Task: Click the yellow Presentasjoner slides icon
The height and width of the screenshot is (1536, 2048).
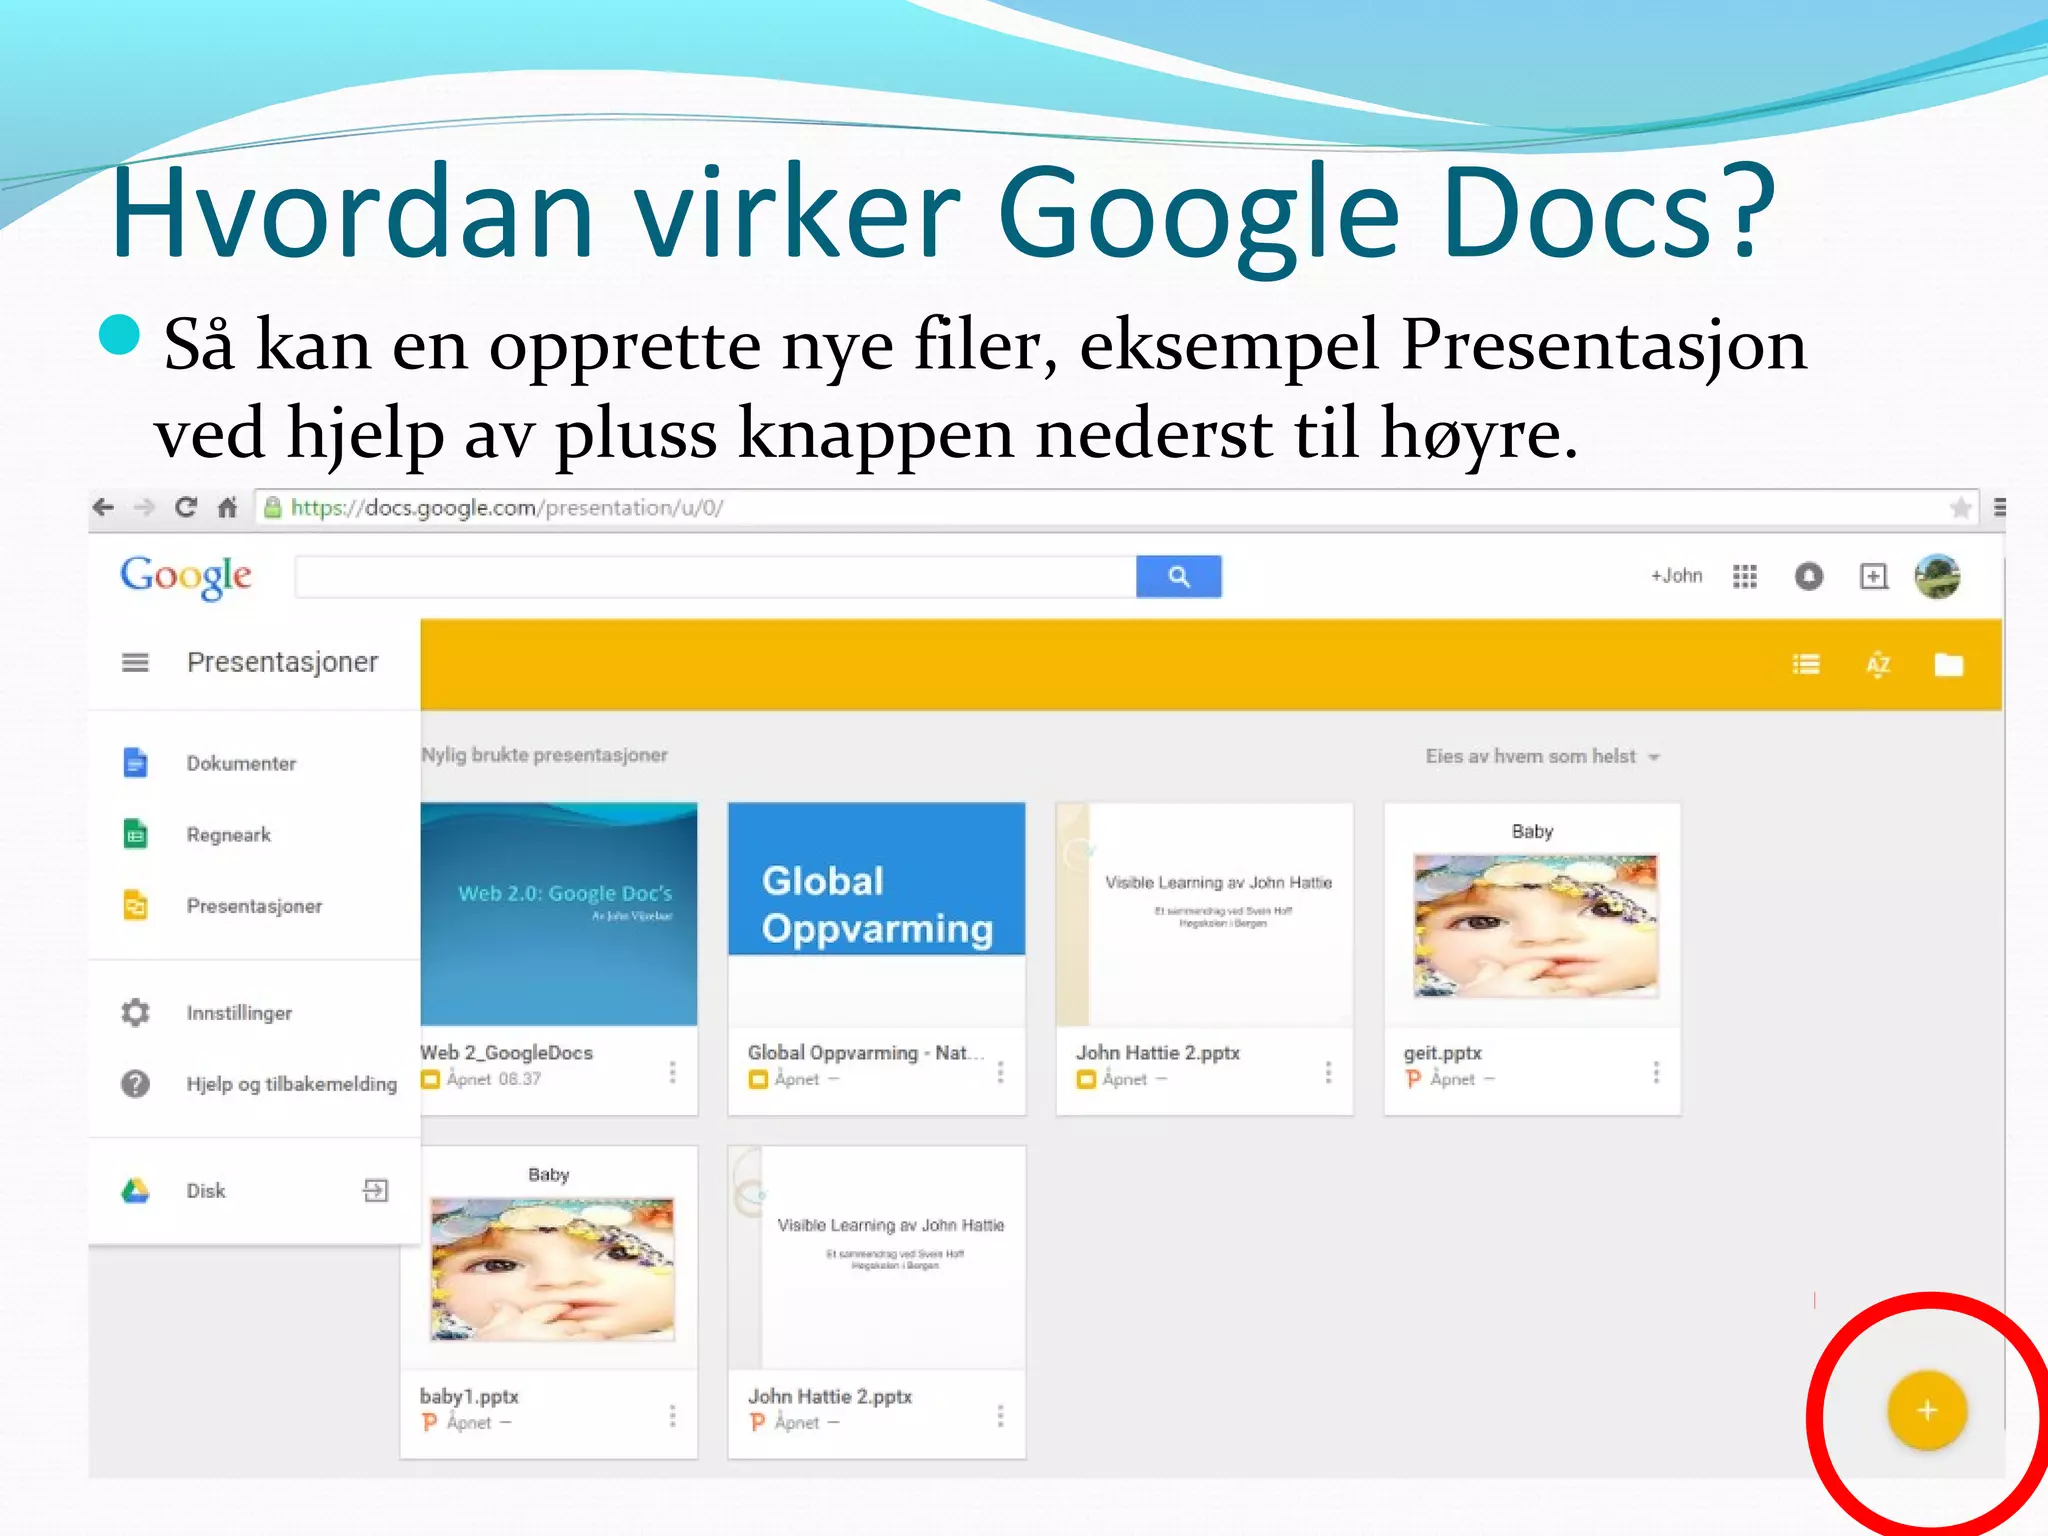Action: pyautogui.click(x=135, y=906)
